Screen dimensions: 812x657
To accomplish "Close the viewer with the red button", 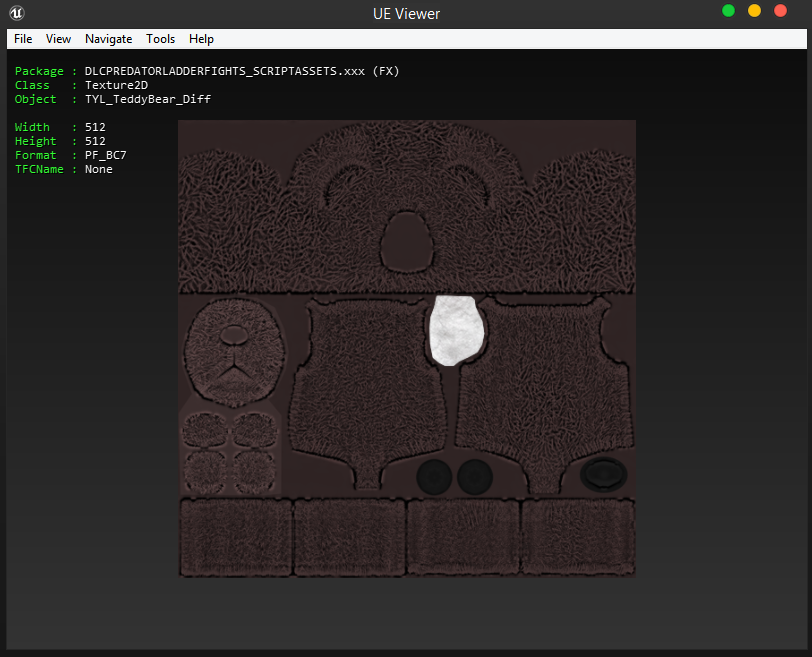I will (x=780, y=11).
